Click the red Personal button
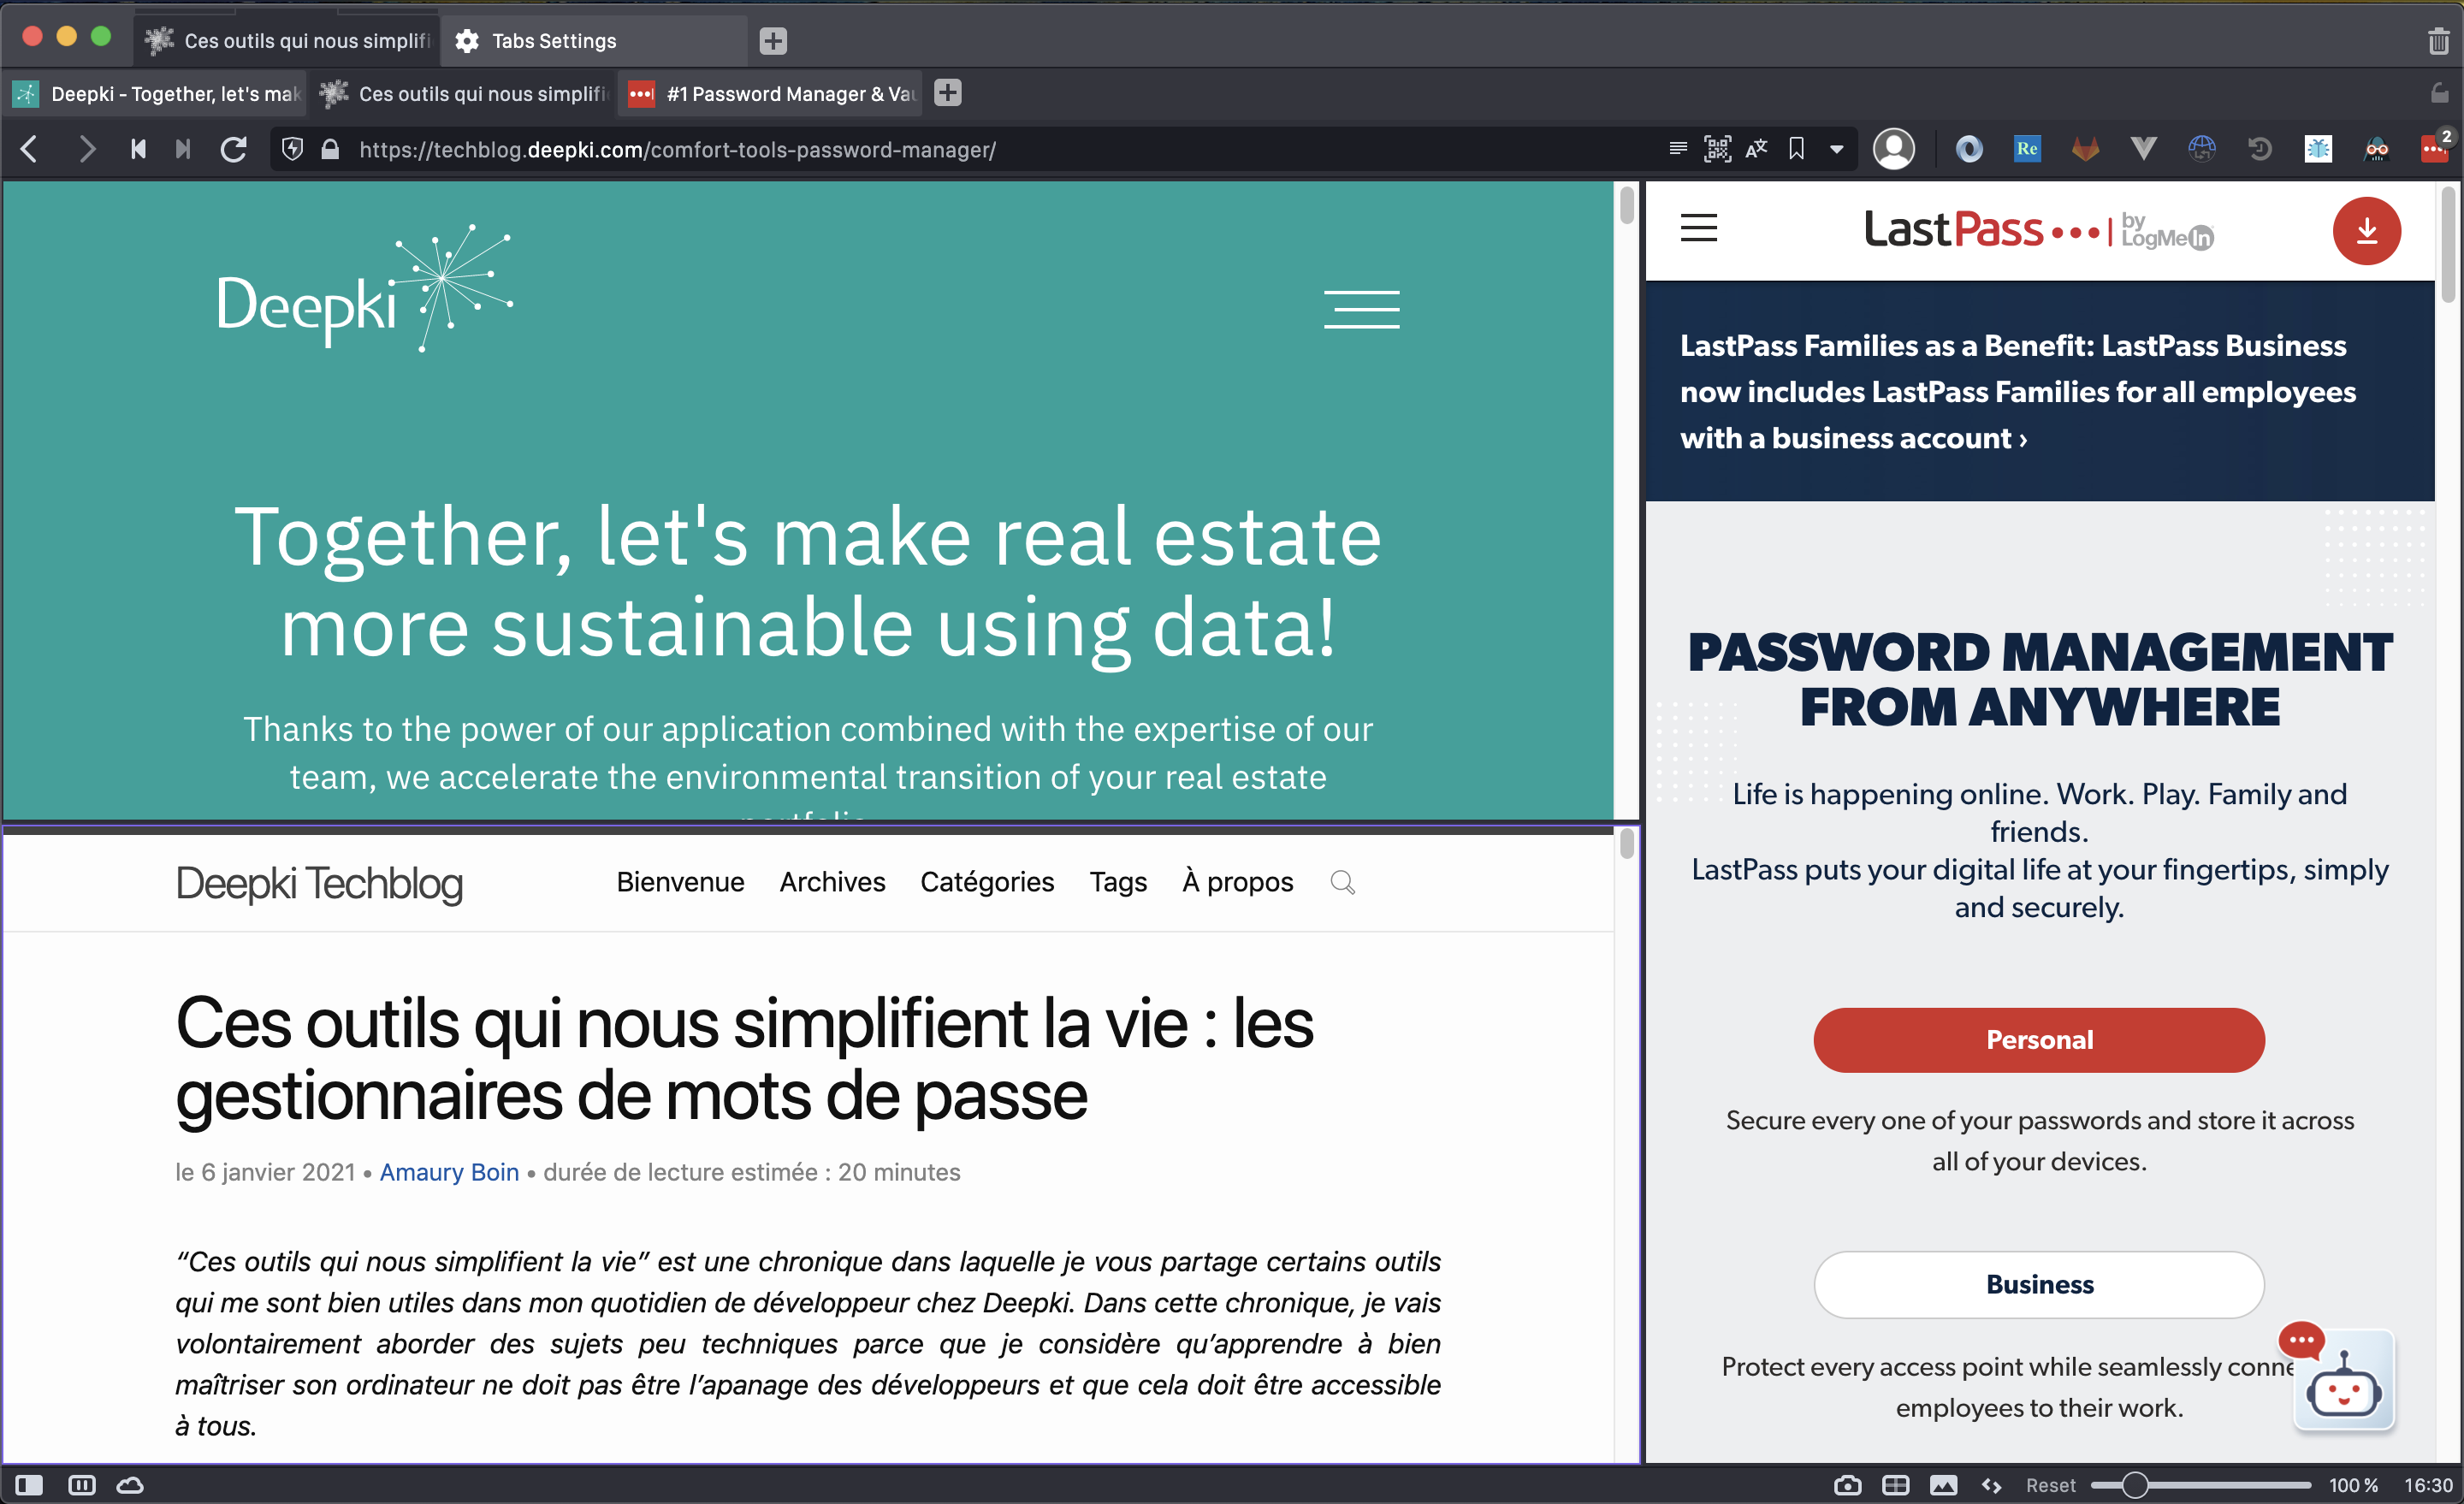This screenshot has width=2464, height=1504. click(2038, 1040)
